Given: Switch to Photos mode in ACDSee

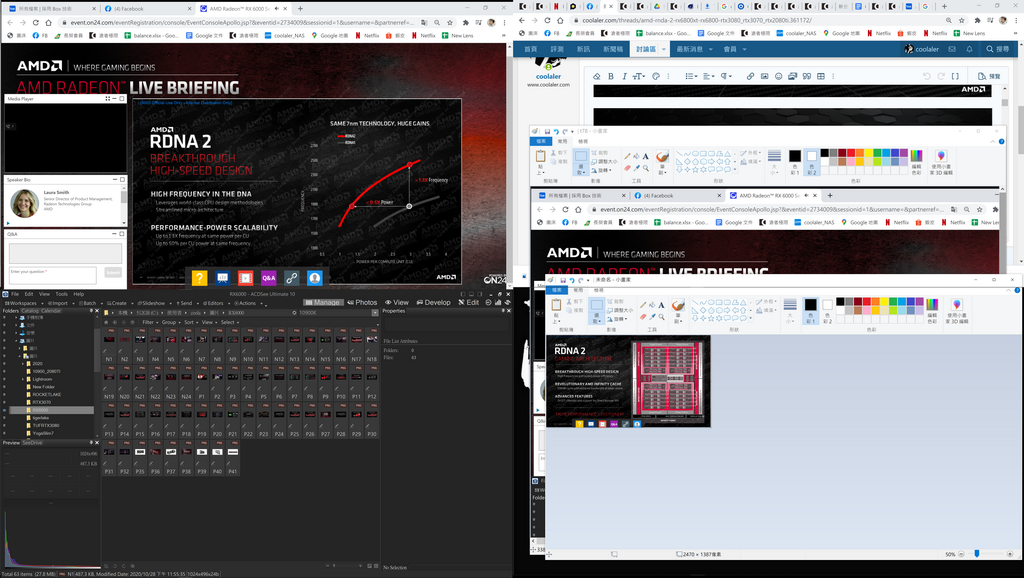Looking at the screenshot, I should tap(362, 302).
